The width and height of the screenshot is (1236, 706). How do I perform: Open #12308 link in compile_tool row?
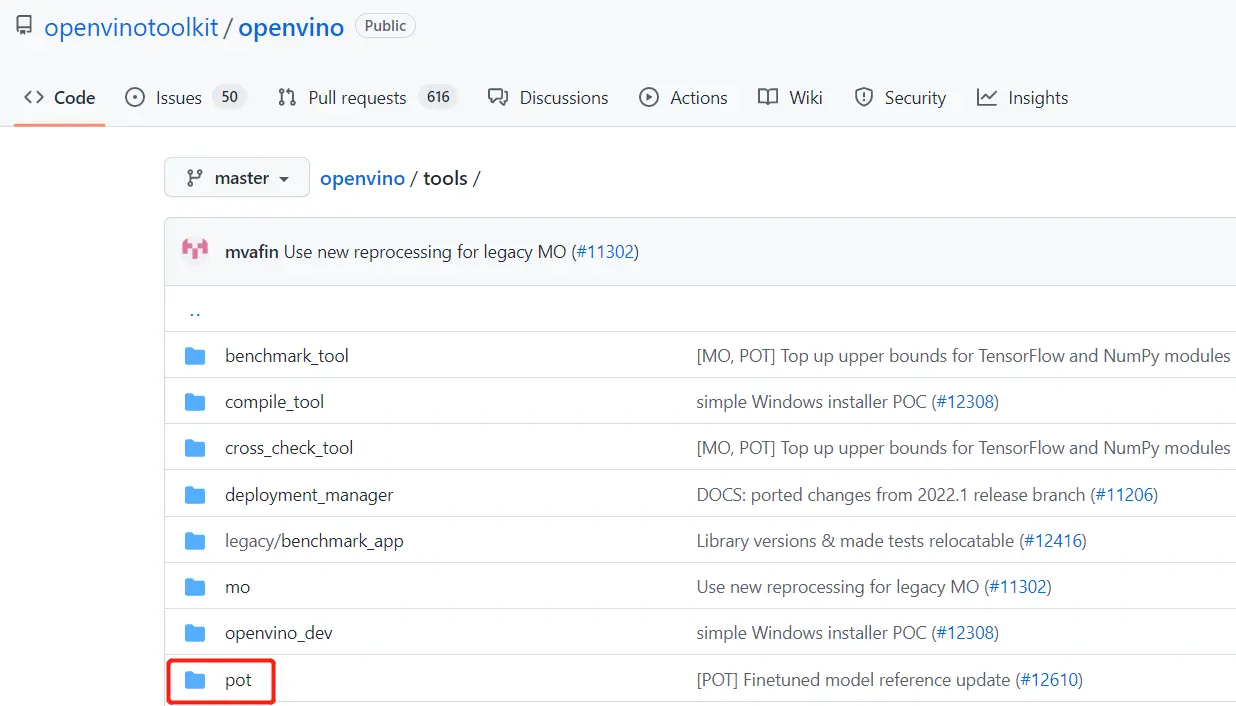tap(965, 402)
